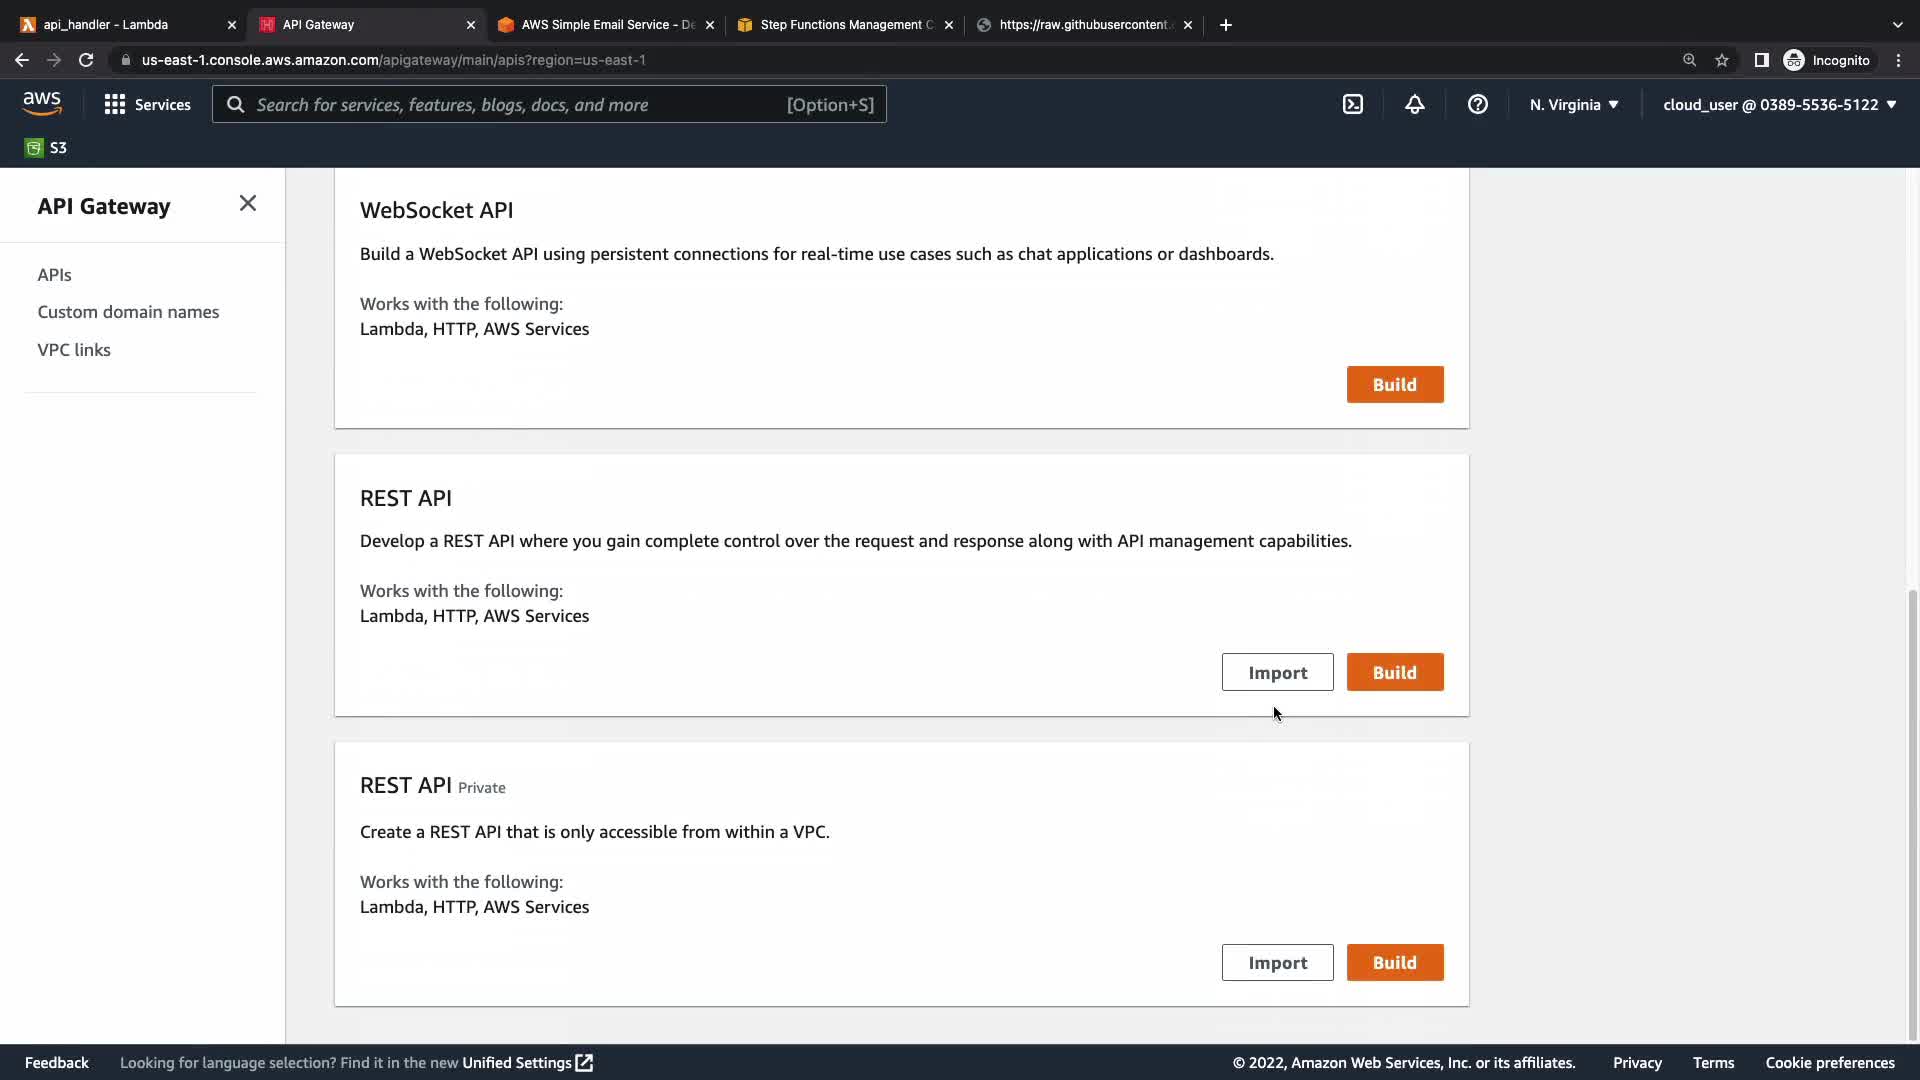Build the REST API Private
This screenshot has height=1080, width=1920.
pyautogui.click(x=1394, y=963)
